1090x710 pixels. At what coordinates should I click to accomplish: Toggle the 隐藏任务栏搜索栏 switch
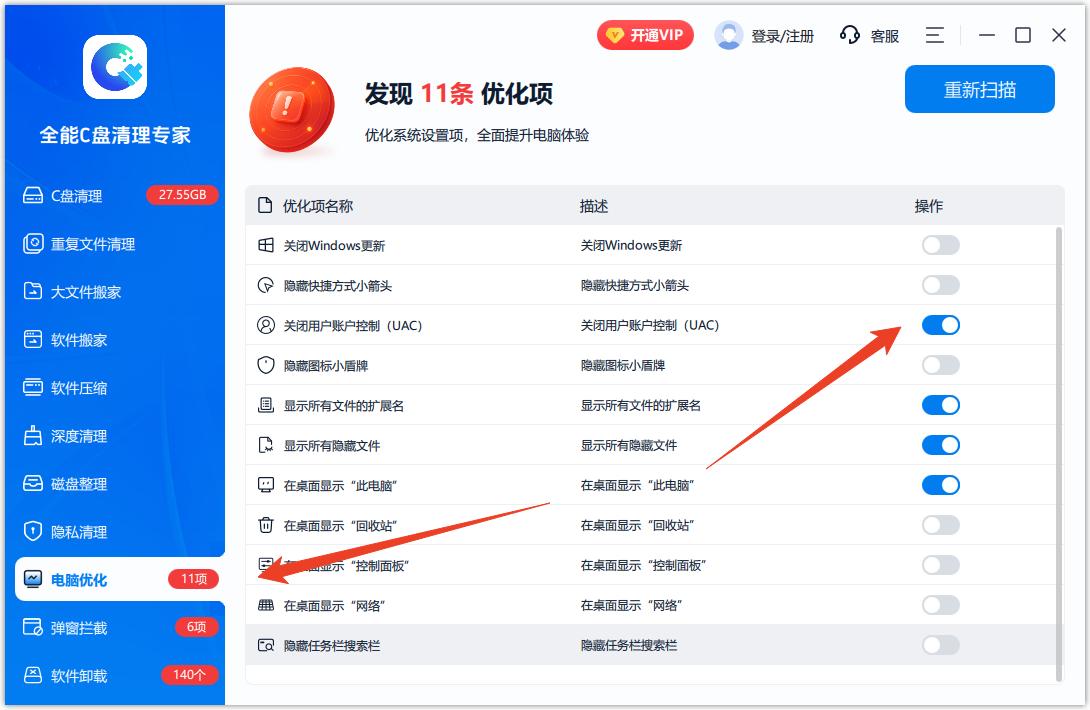point(940,644)
